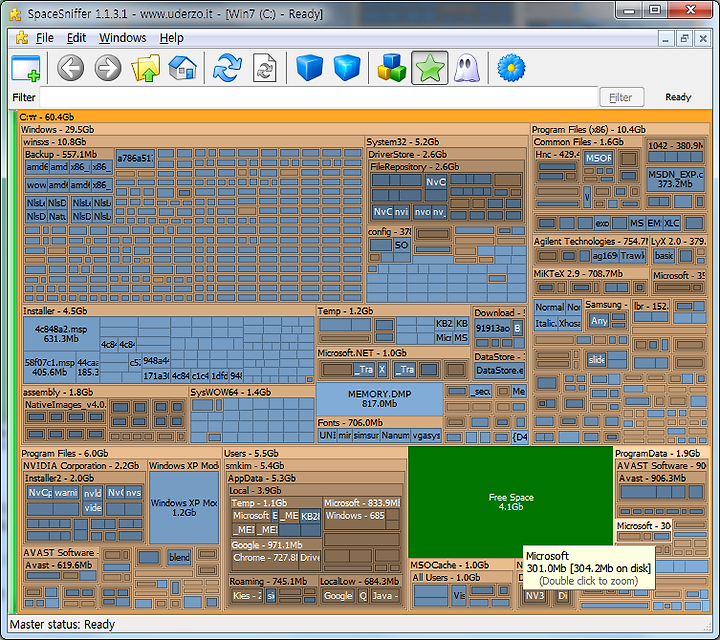The image size is (720, 640).
Task: Click the Backup - 557.1Mb folder header
Action: point(68,154)
